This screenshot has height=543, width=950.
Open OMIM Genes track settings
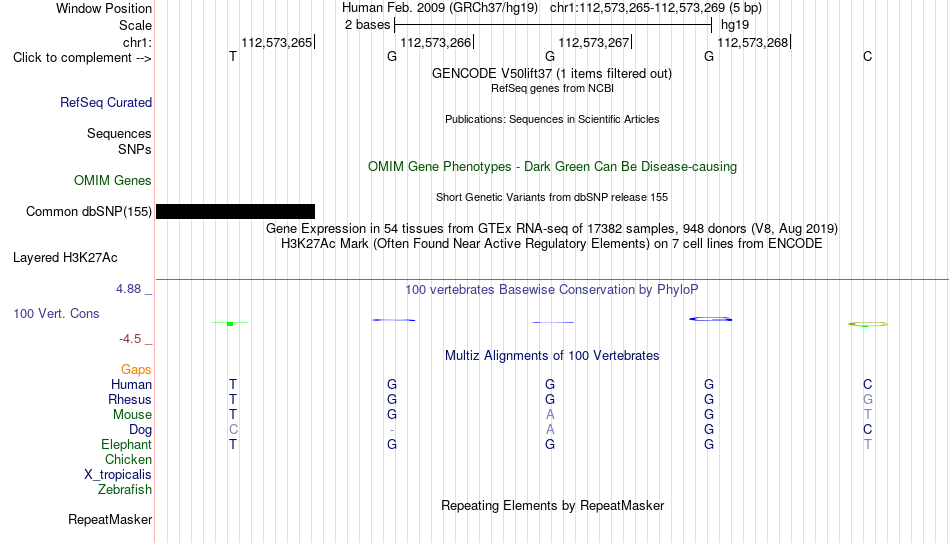coord(113,181)
